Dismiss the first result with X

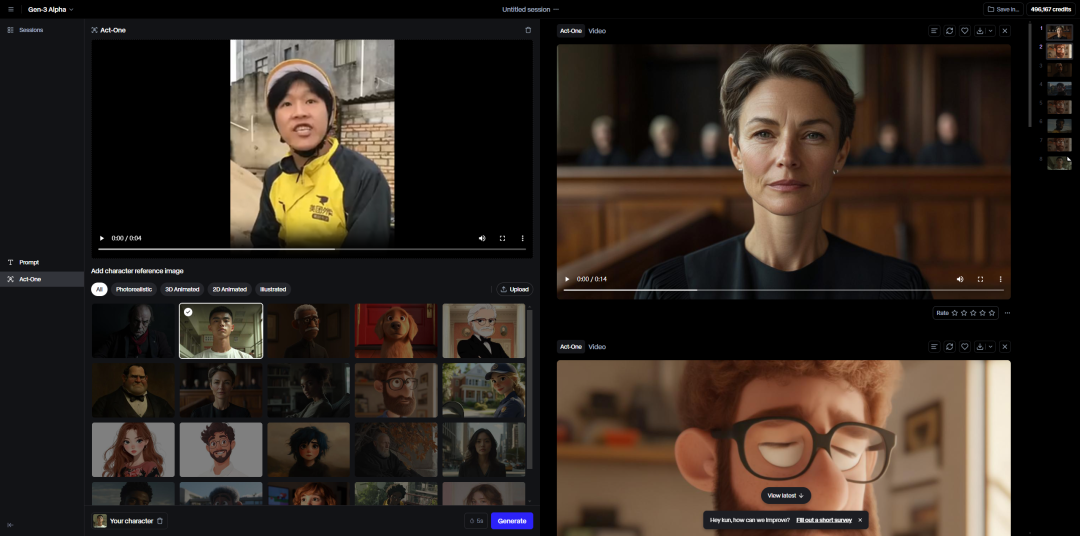1005,31
